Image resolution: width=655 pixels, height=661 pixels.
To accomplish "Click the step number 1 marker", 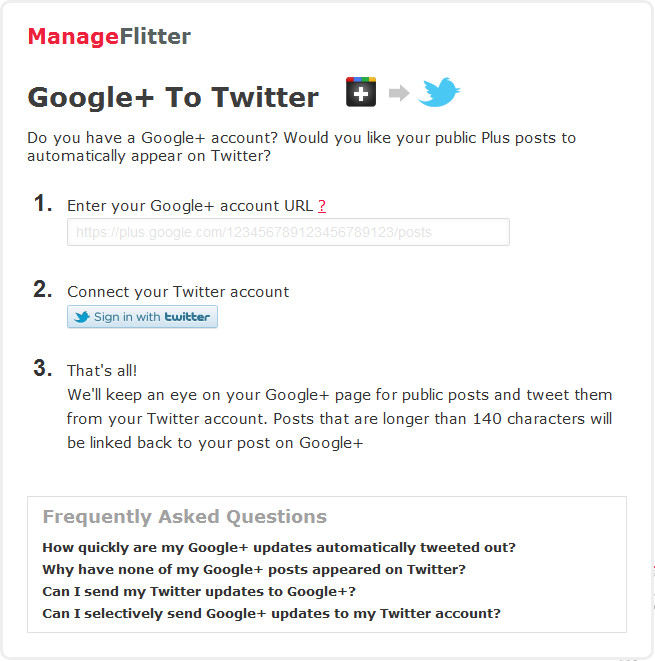I will click(43, 203).
